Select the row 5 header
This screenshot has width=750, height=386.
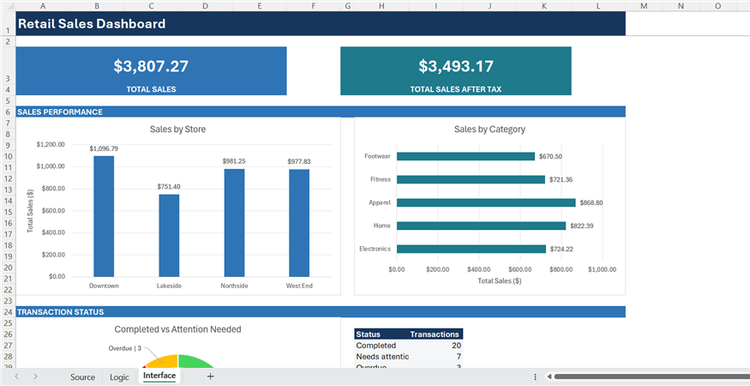click(x=8, y=101)
